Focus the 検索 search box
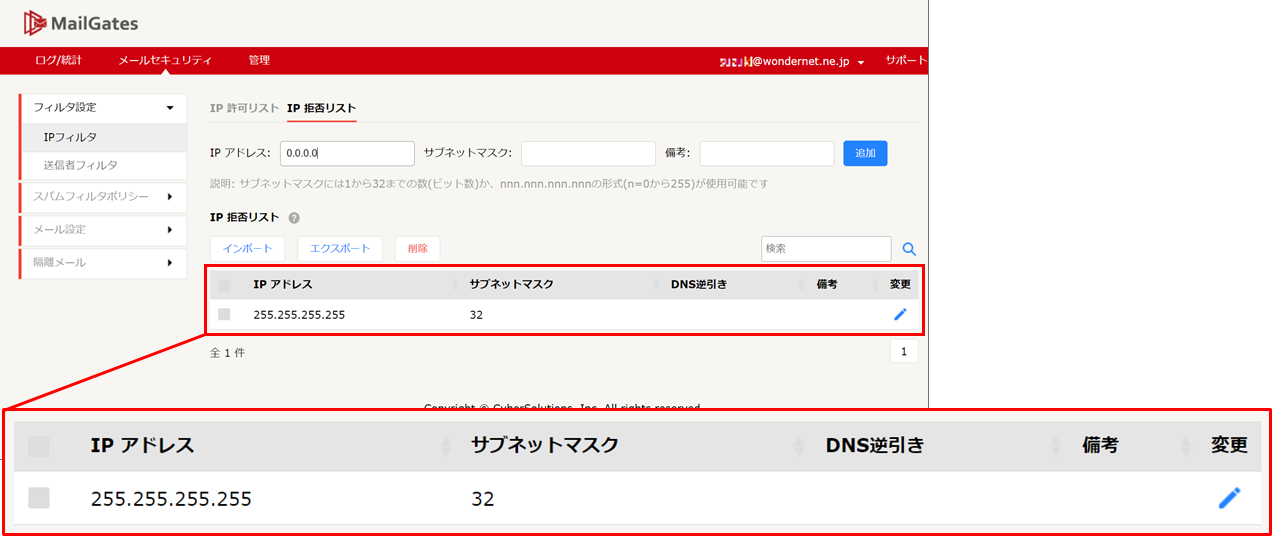The width and height of the screenshot is (1276, 539). (x=826, y=248)
